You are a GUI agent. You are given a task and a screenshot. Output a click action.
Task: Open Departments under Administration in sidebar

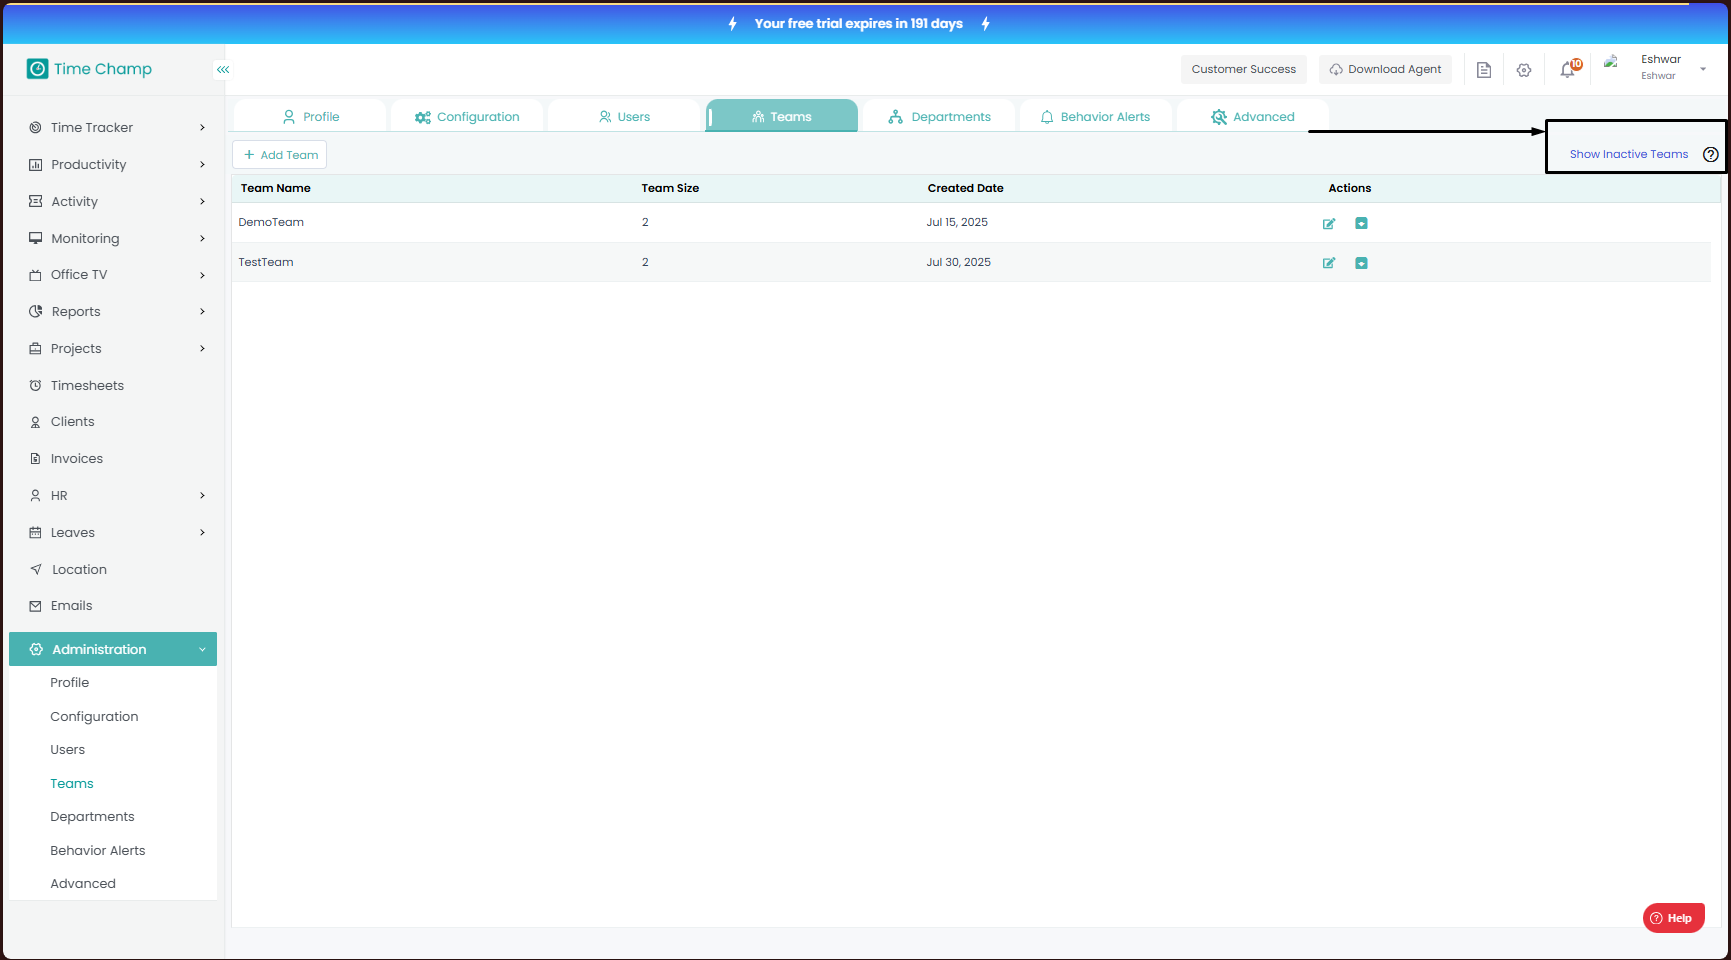coord(92,817)
